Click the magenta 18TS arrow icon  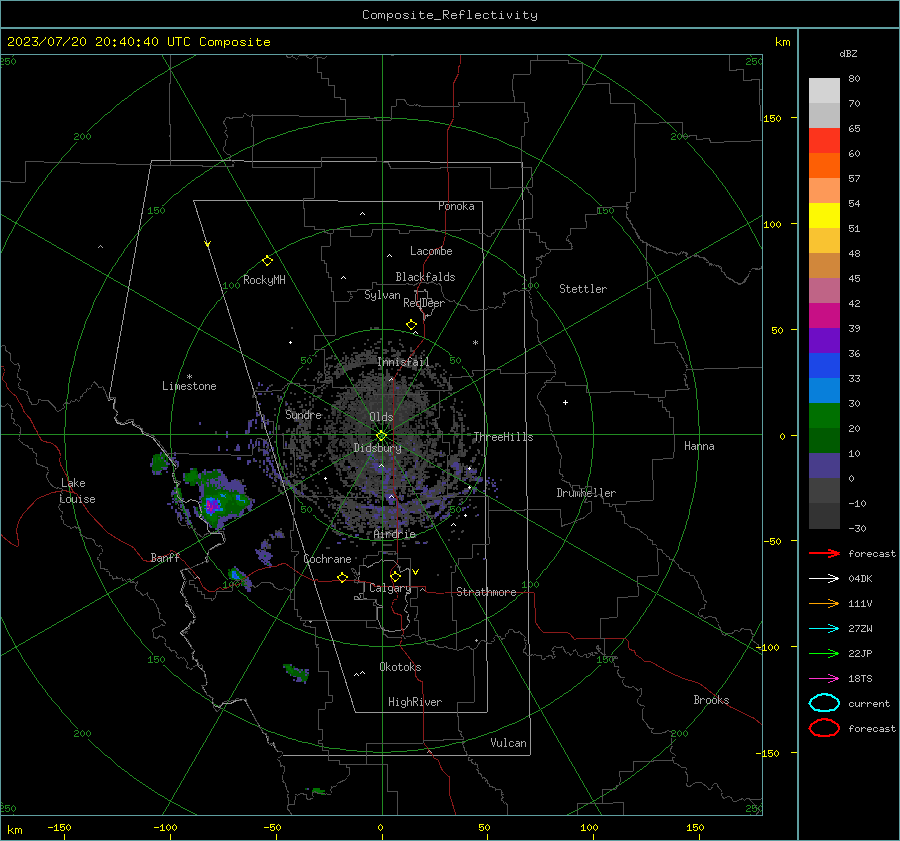[x=824, y=679]
